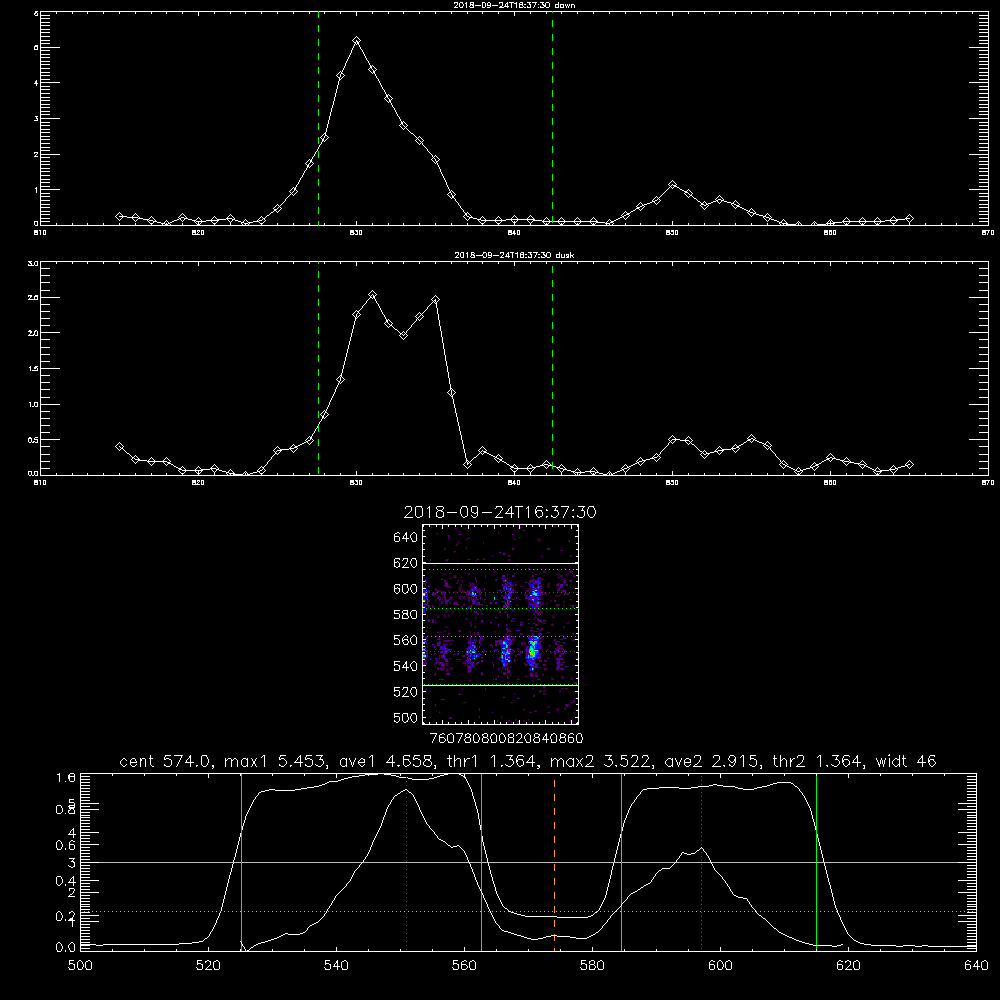Select the red dotted line near 551 in bottom plot

point(406,862)
